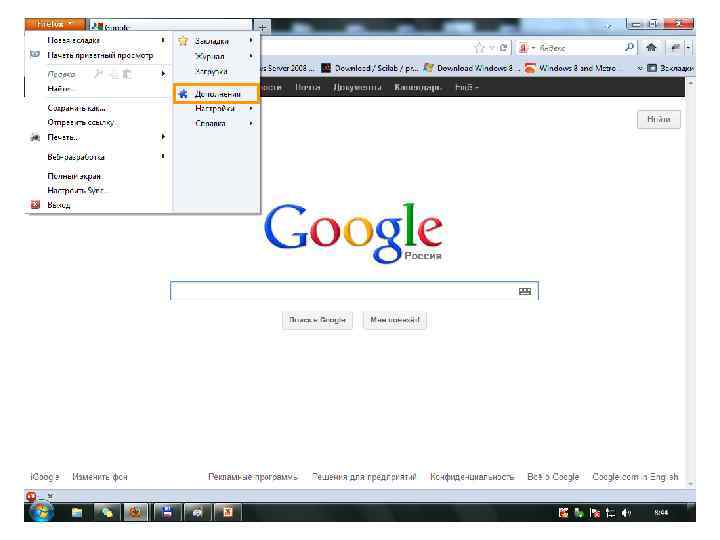Open the floppy disk taskbar app

point(167,512)
